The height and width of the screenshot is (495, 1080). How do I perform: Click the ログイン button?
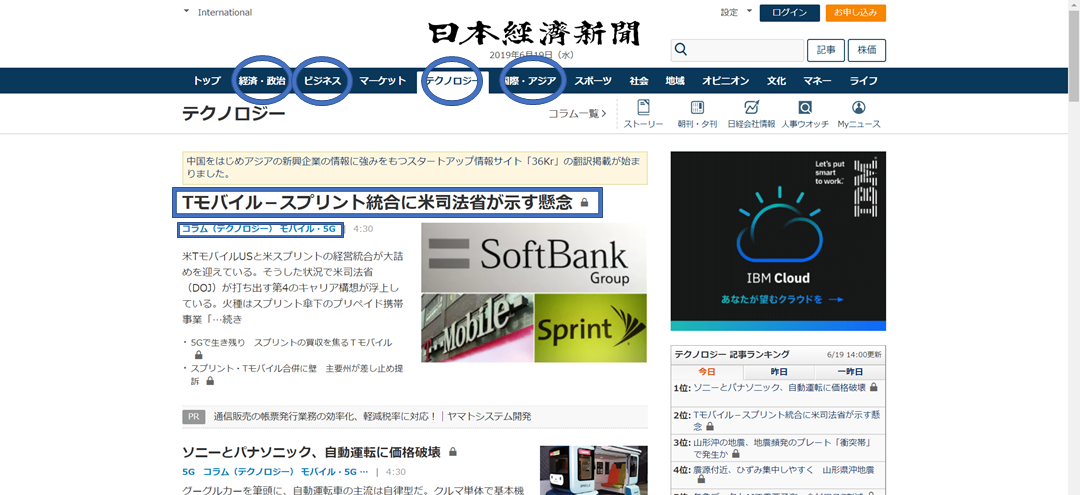(x=789, y=13)
